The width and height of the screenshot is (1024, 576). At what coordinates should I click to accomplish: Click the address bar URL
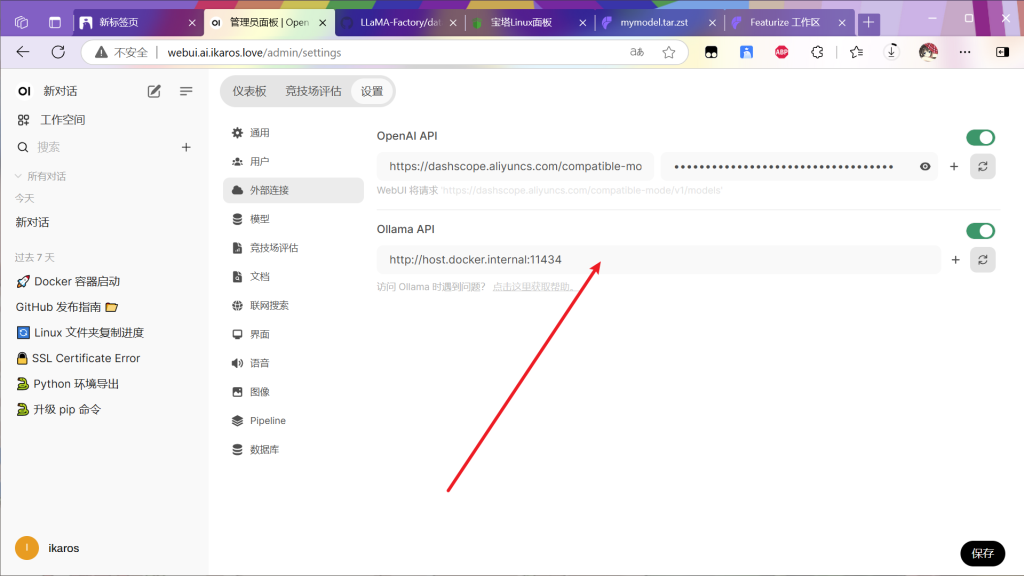pos(254,52)
